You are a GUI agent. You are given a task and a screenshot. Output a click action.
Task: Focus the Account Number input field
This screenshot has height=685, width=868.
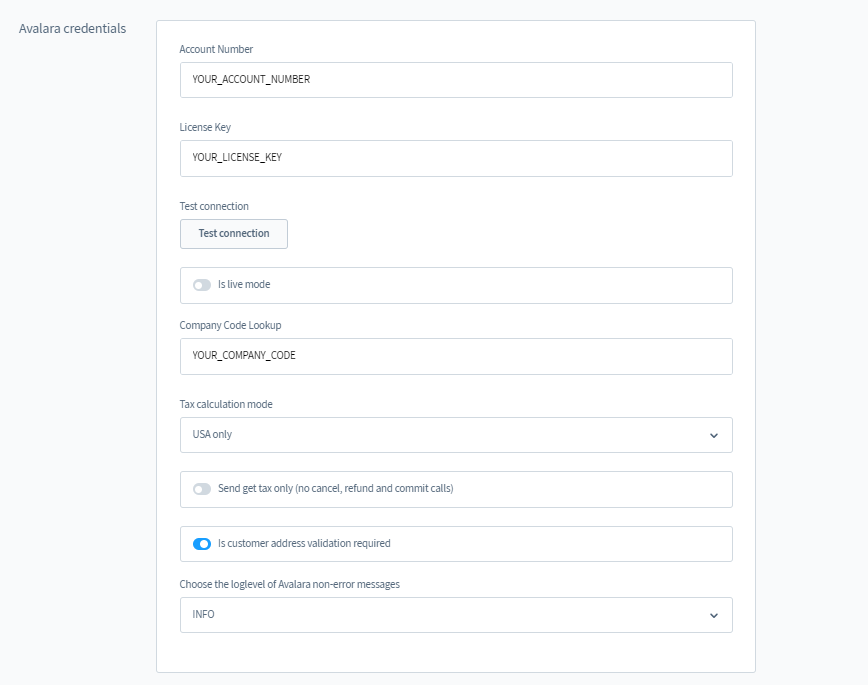click(x=456, y=80)
